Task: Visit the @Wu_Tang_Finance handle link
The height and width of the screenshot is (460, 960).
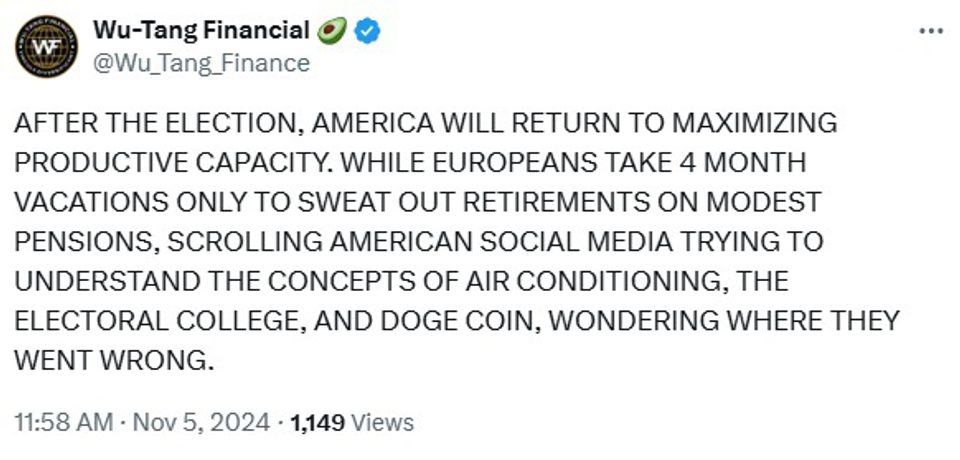Action: 201,63
